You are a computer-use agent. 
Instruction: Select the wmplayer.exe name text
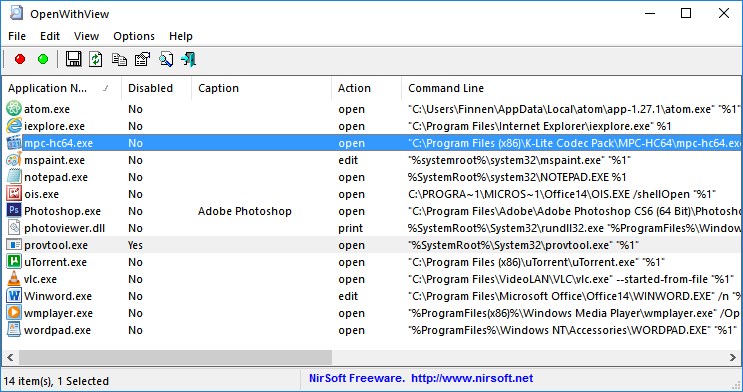[58, 313]
